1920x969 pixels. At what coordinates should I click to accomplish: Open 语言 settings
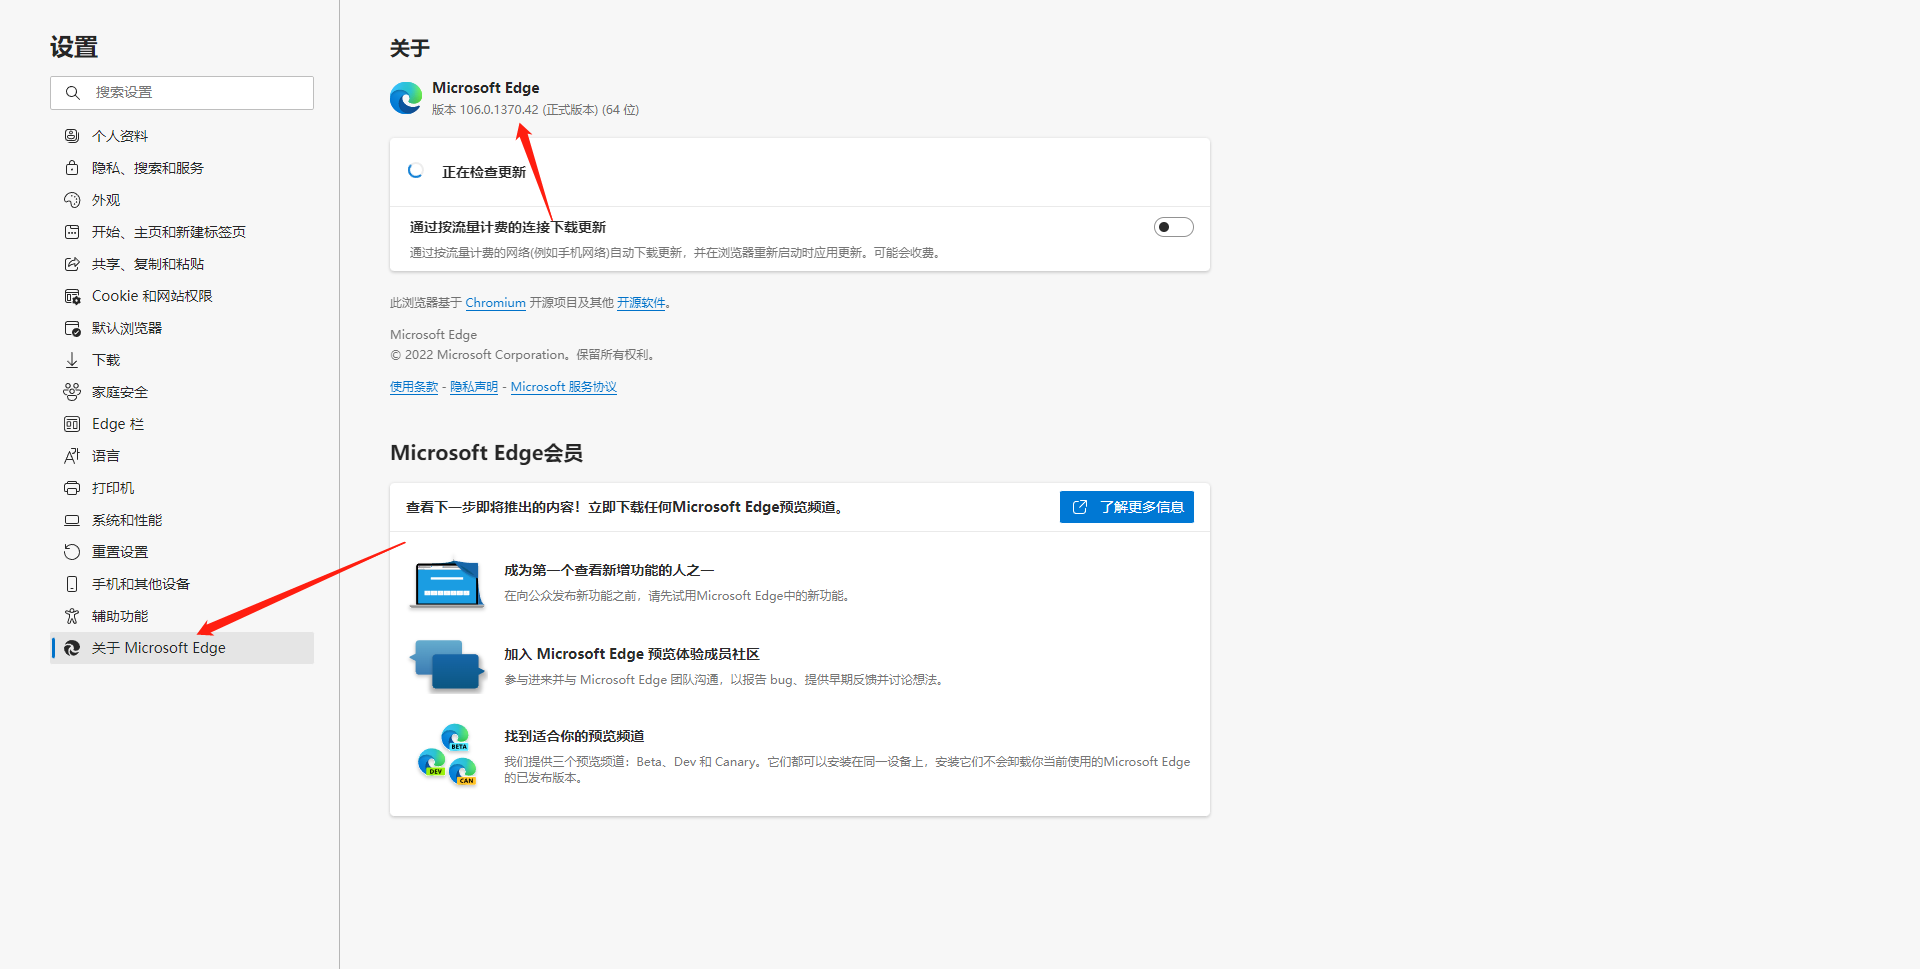pos(182,456)
